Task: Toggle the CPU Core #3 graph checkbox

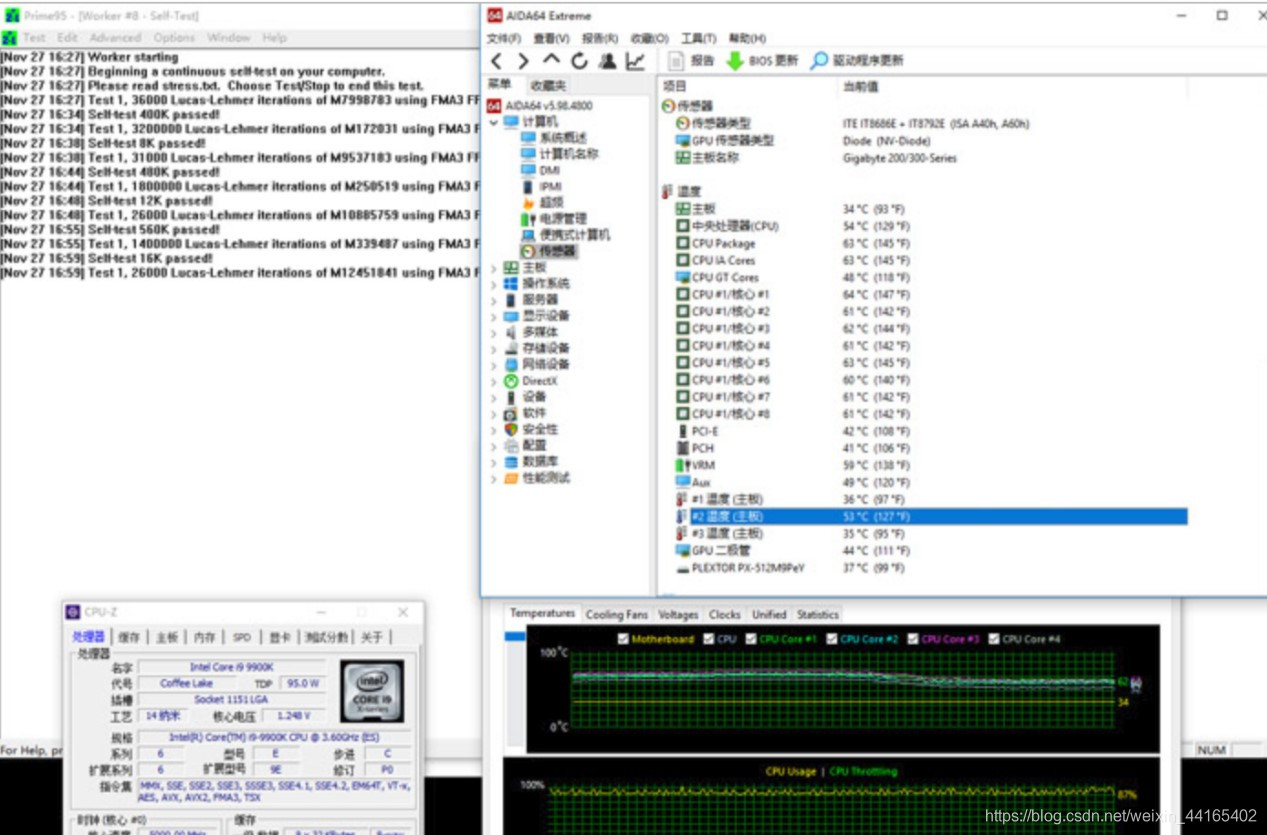Action: tap(914, 639)
